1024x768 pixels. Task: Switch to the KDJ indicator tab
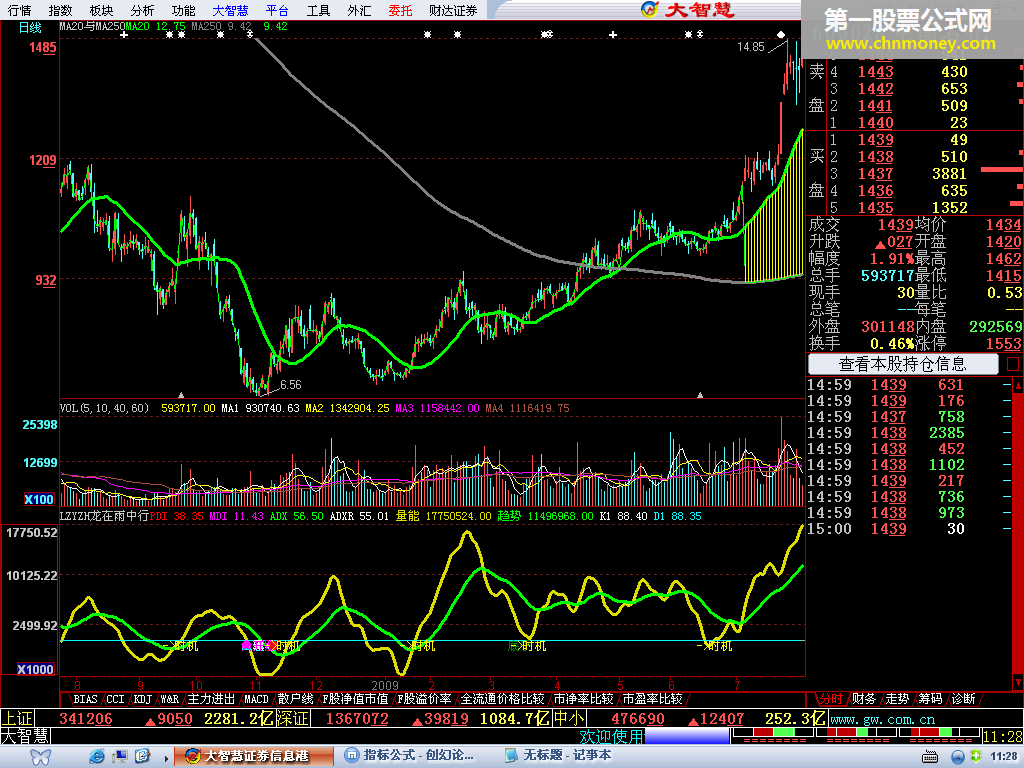[x=142, y=699]
